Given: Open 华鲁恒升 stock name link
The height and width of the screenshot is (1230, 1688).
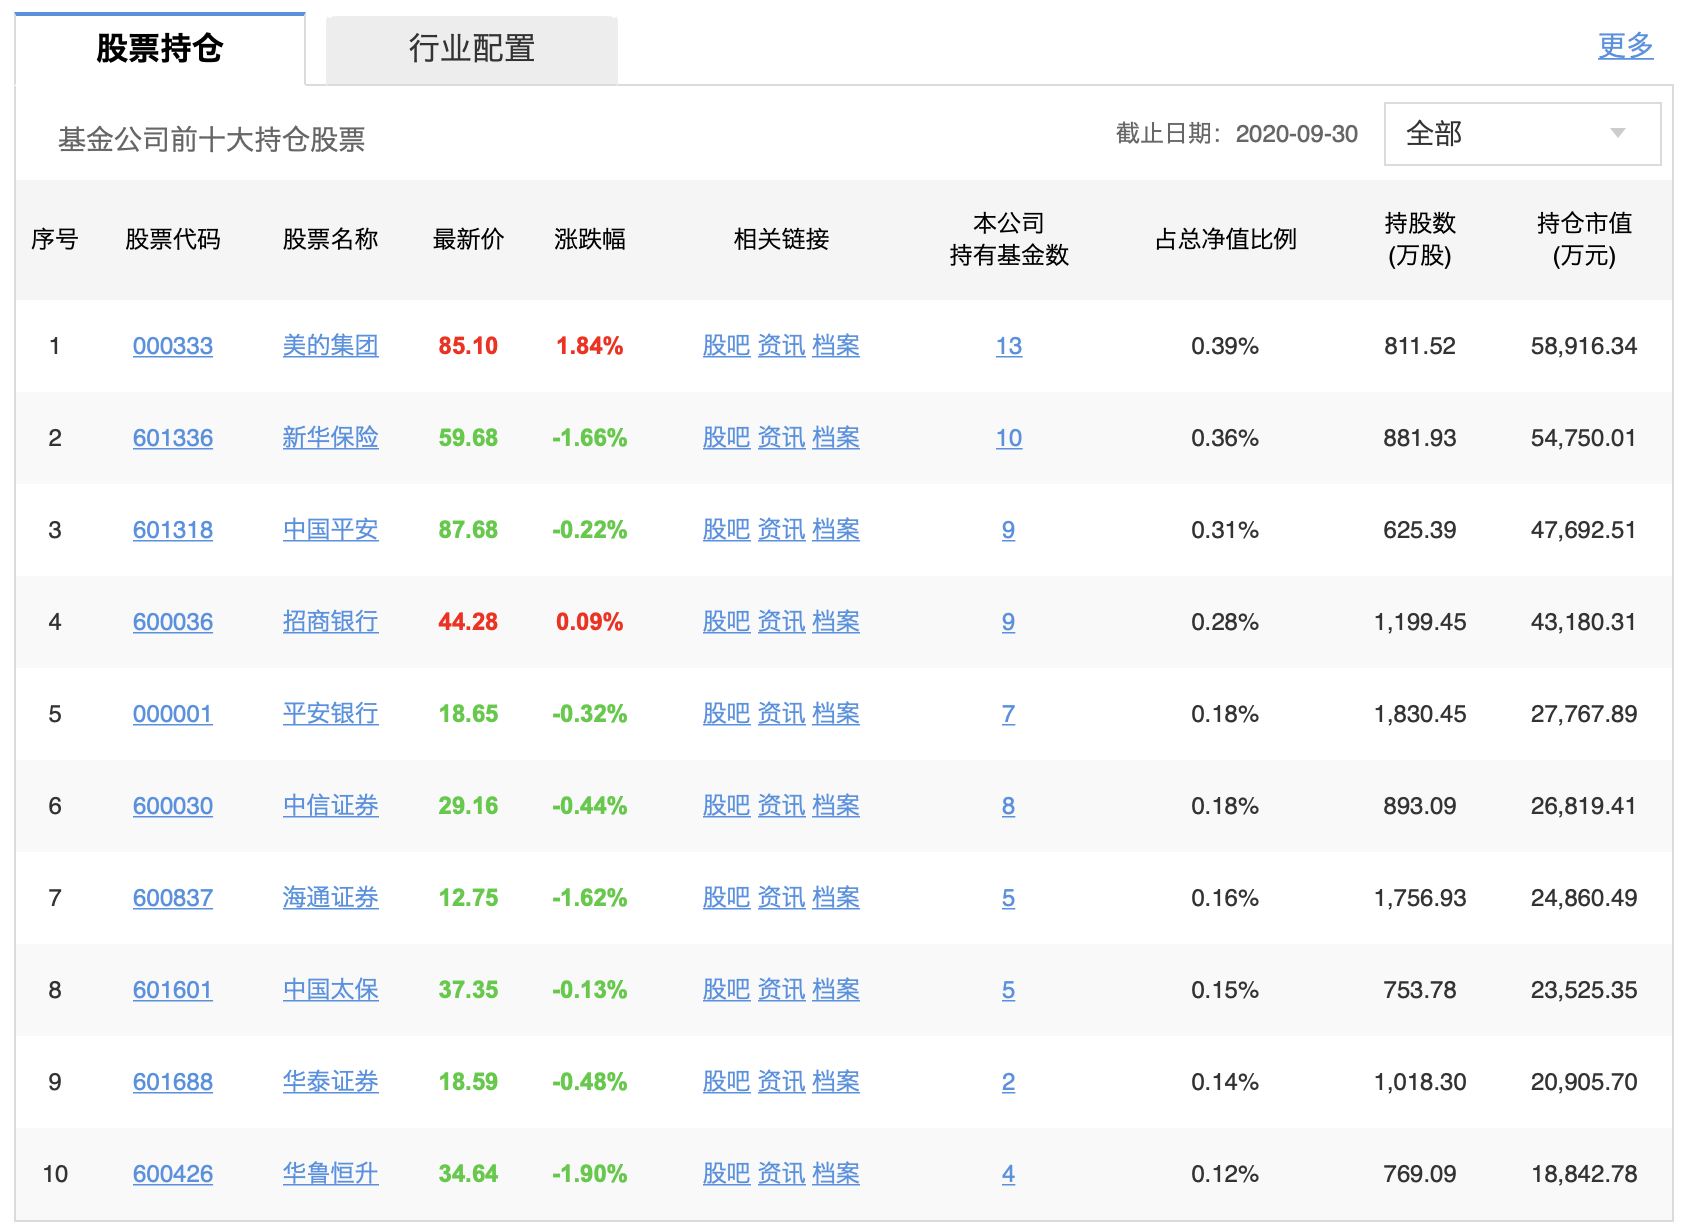Looking at the screenshot, I should [x=330, y=1174].
